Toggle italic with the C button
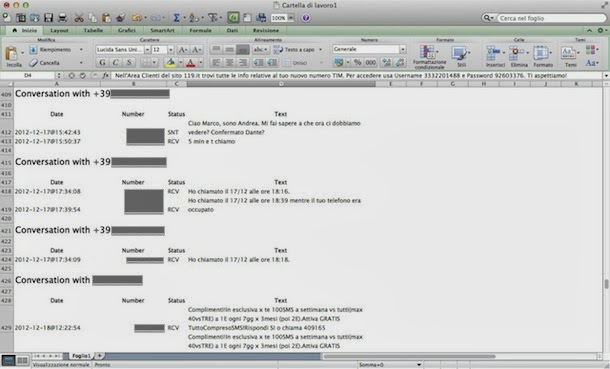The image size is (610, 369). pyautogui.click(x=116, y=62)
